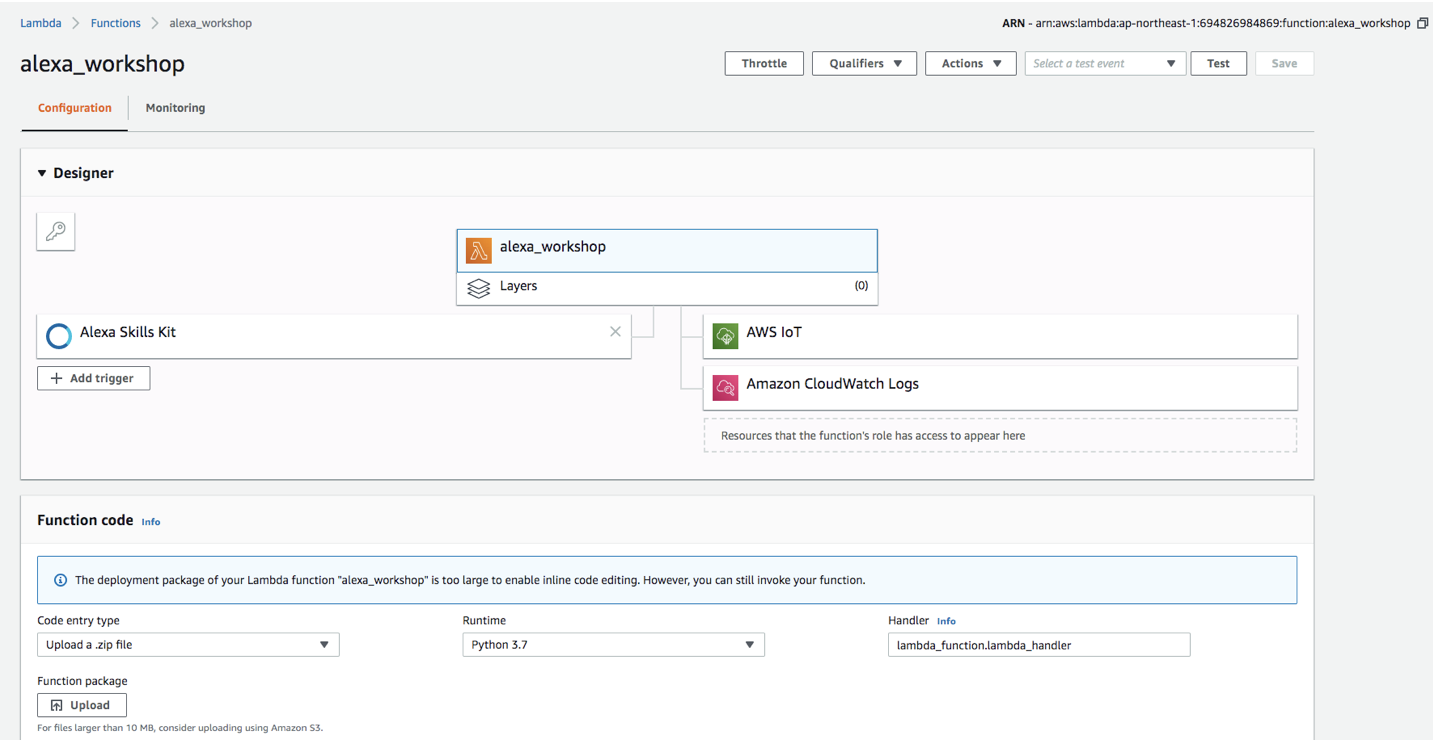Click the key permissions icon in Designer
The width and height of the screenshot is (1433, 740).
pyautogui.click(x=56, y=231)
